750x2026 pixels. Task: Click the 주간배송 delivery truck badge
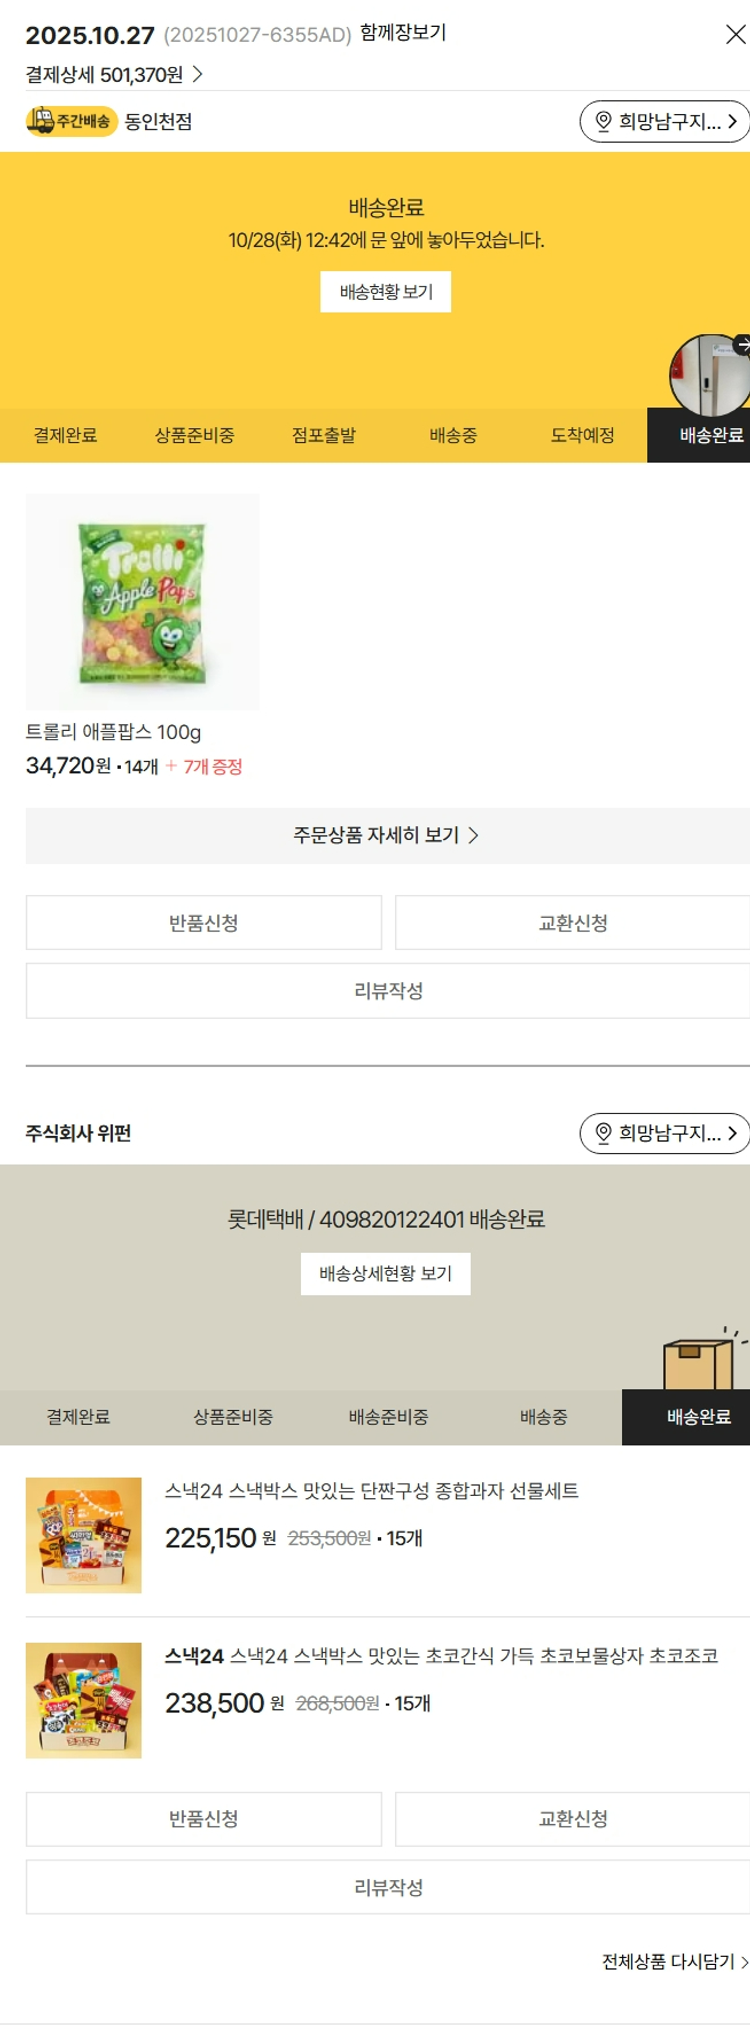(x=71, y=121)
